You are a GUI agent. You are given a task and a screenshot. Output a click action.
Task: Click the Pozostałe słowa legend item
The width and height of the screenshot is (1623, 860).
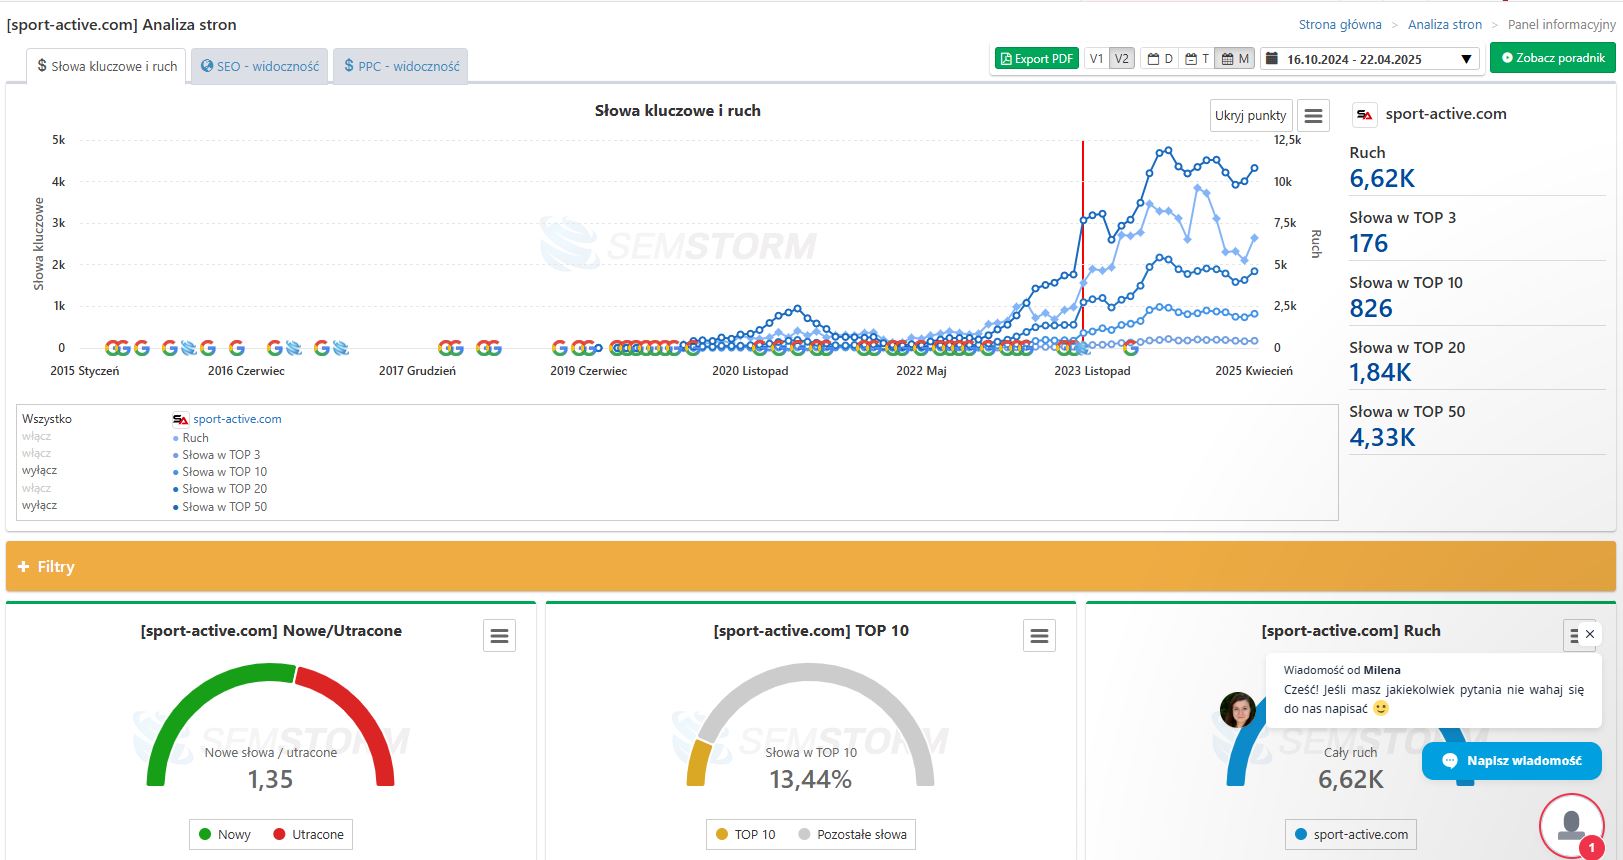pyautogui.click(x=852, y=834)
